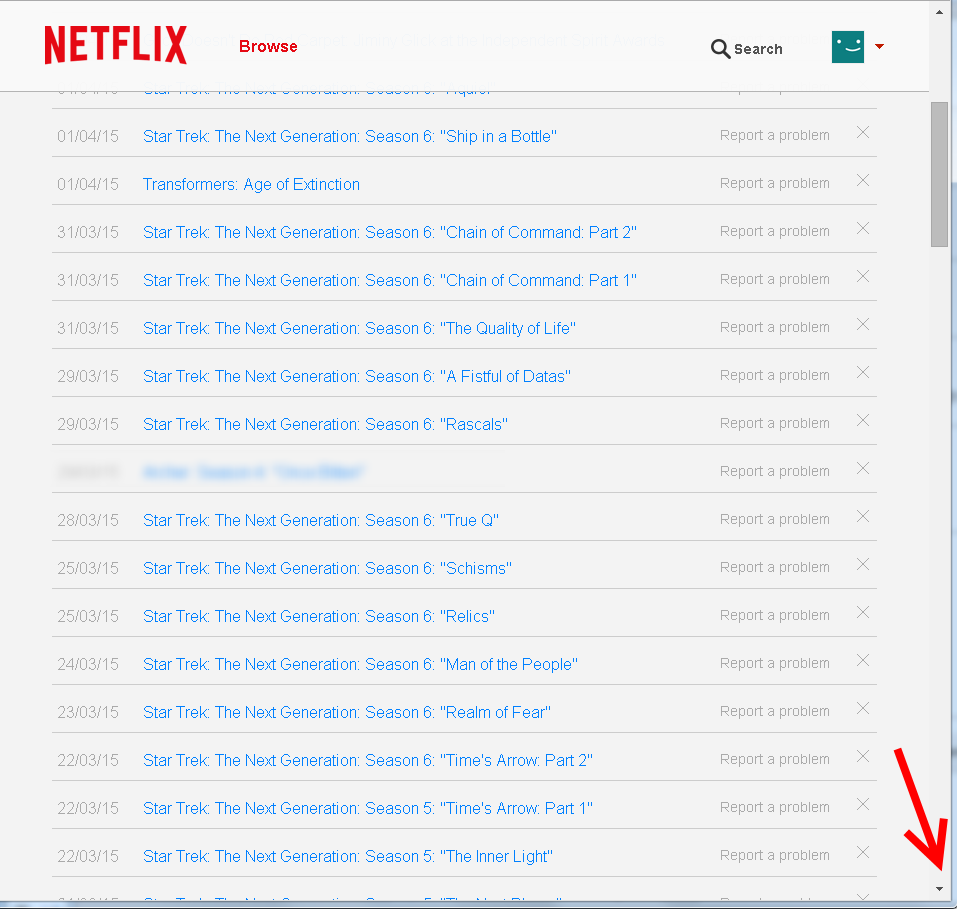Click the vertical scrollbar thumb
The image size is (957, 909).
(x=939, y=174)
